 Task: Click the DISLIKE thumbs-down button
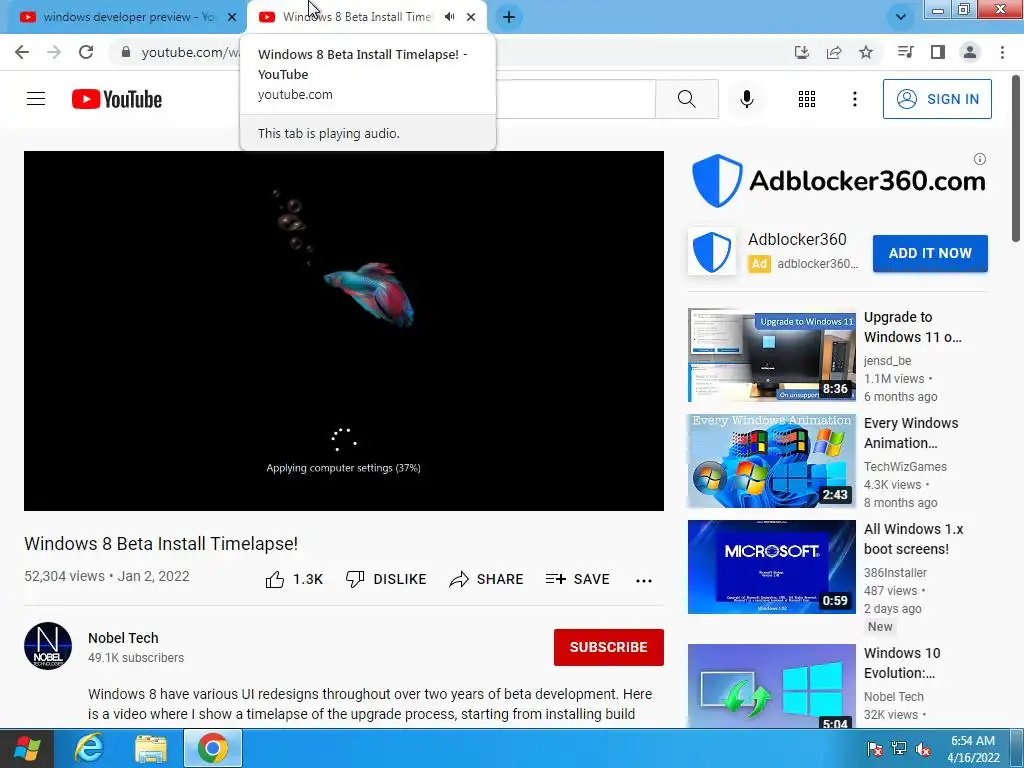pos(386,579)
